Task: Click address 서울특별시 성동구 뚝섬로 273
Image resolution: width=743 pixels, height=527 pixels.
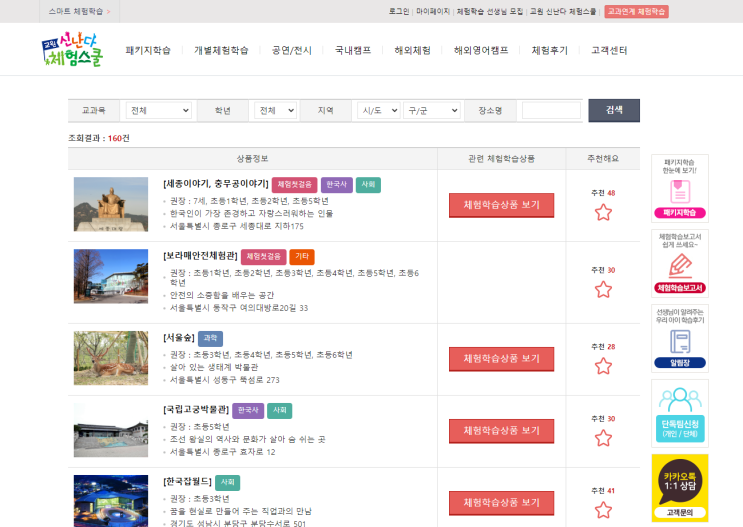Action: point(225,380)
